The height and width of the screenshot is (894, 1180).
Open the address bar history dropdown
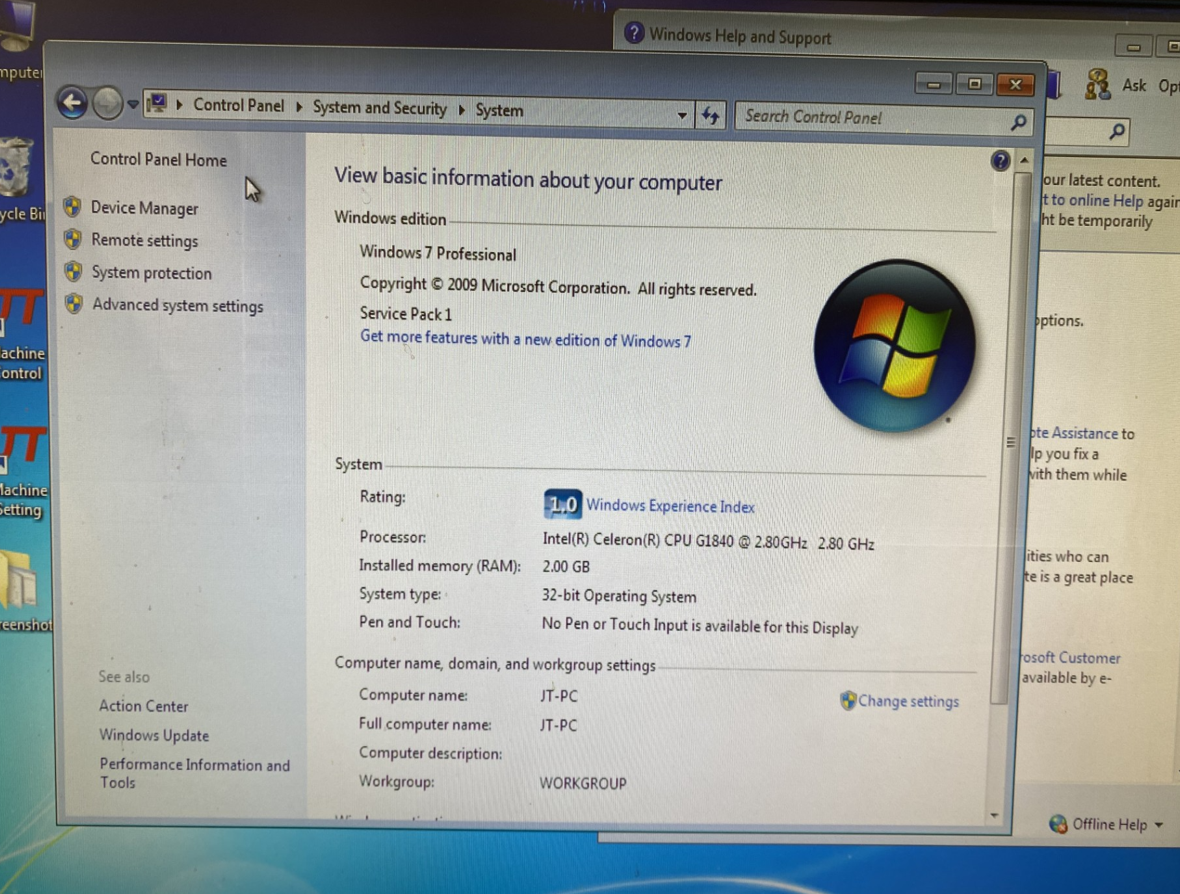681,115
